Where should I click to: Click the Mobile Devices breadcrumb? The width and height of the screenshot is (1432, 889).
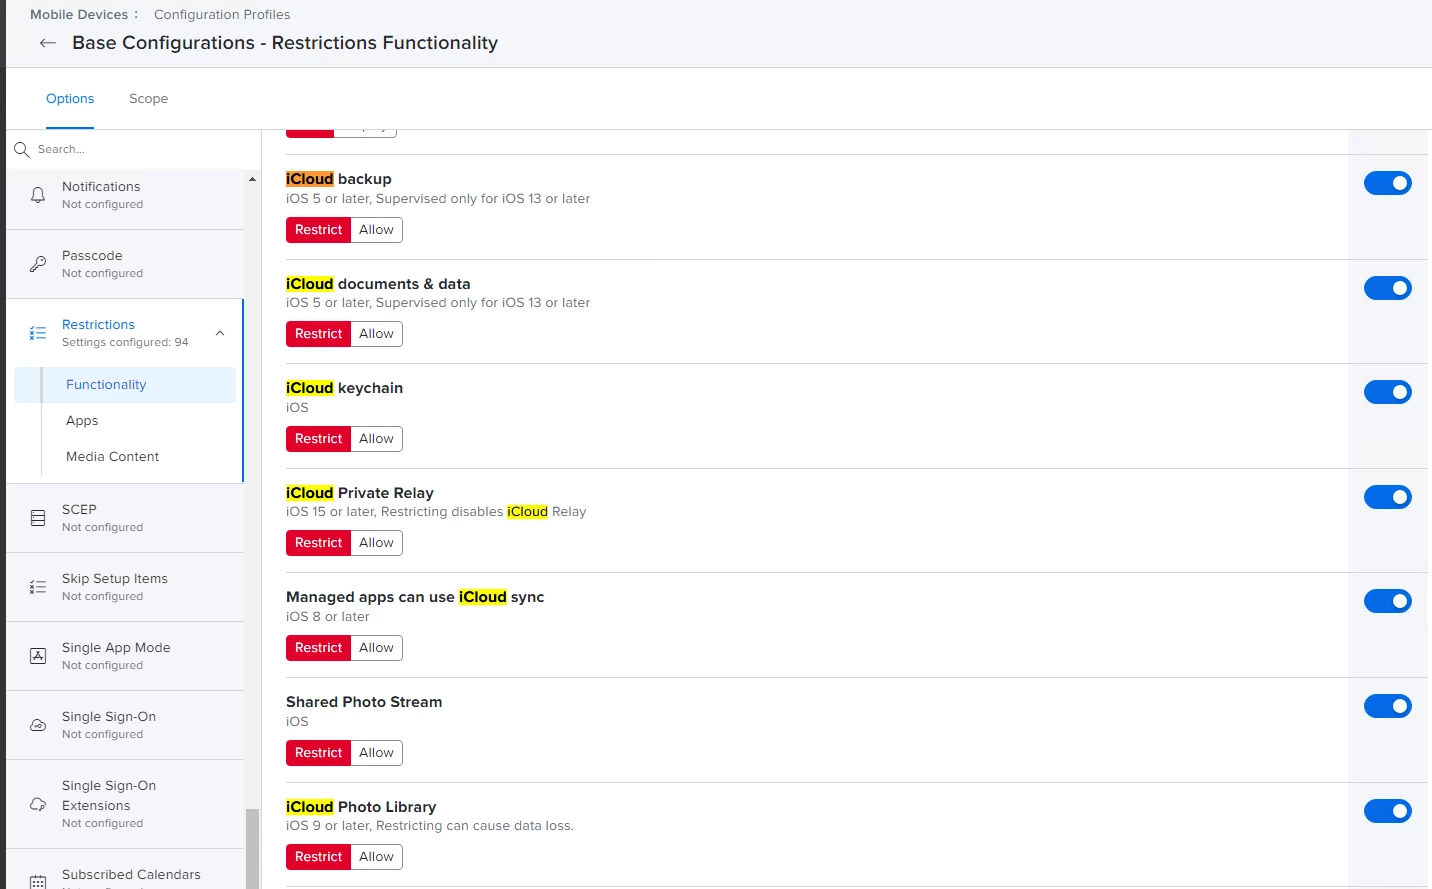(x=79, y=14)
